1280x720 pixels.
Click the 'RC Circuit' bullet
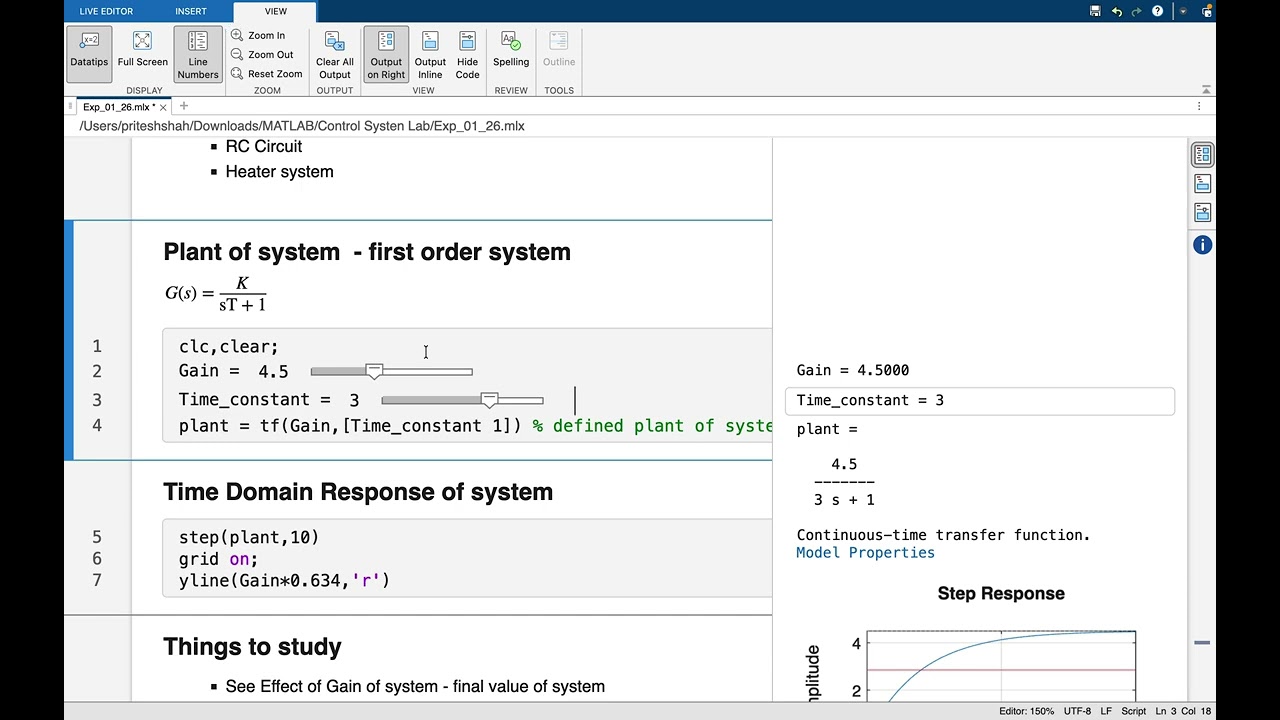point(264,146)
